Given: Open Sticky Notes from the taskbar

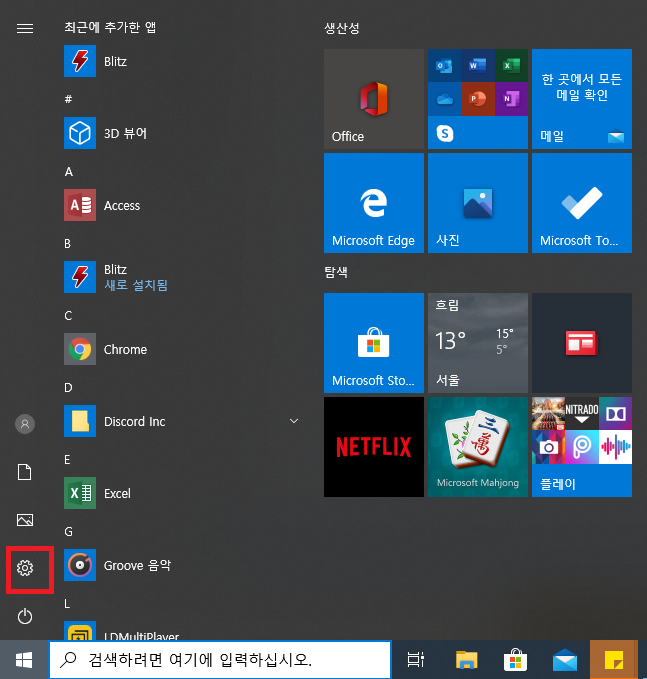Looking at the screenshot, I should click(x=614, y=660).
